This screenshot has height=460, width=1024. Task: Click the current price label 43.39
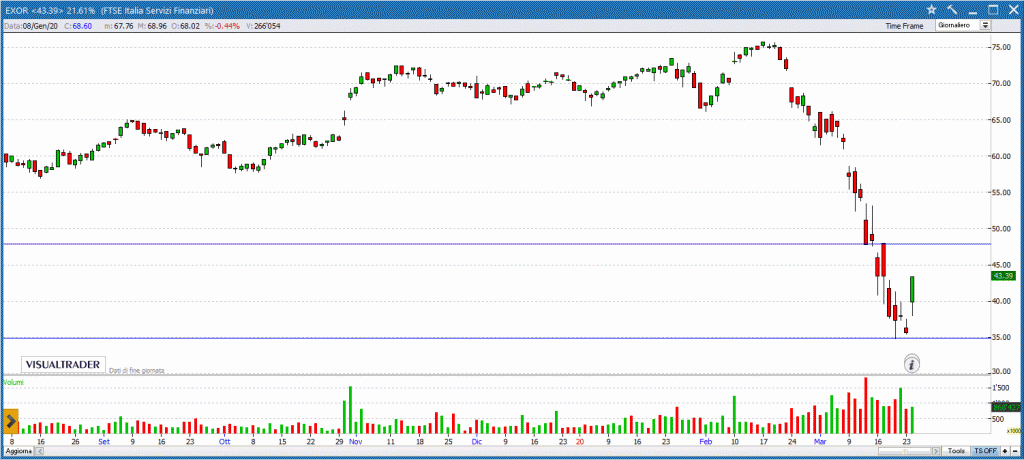pos(1002,276)
